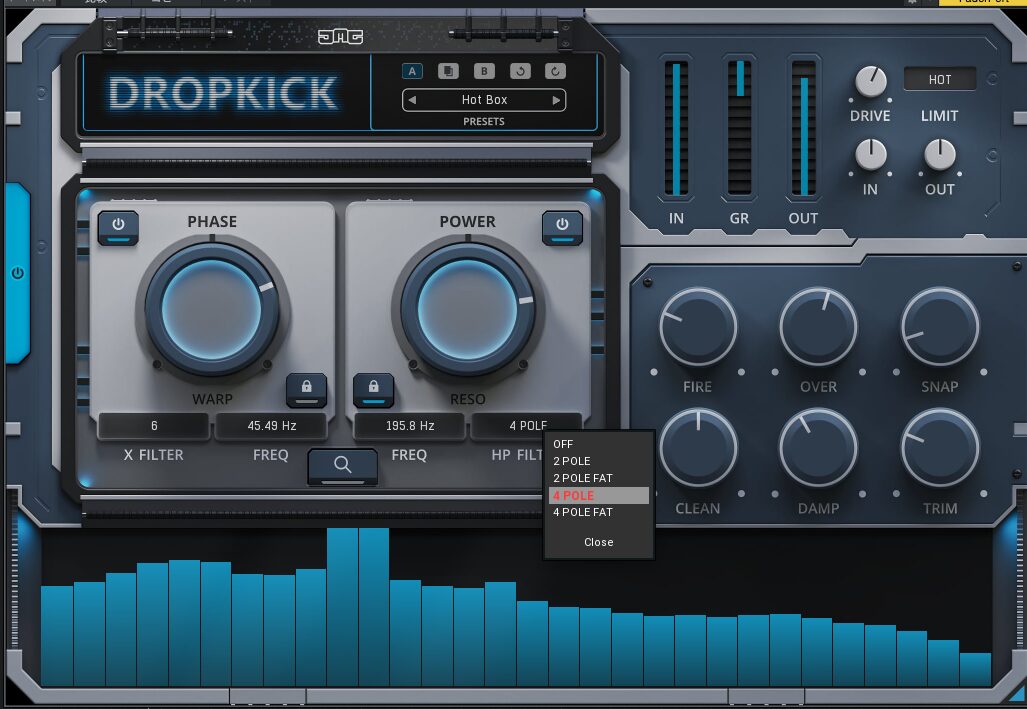This screenshot has width=1027, height=709.
Task: Click the LIMIT label
Action: [940, 116]
